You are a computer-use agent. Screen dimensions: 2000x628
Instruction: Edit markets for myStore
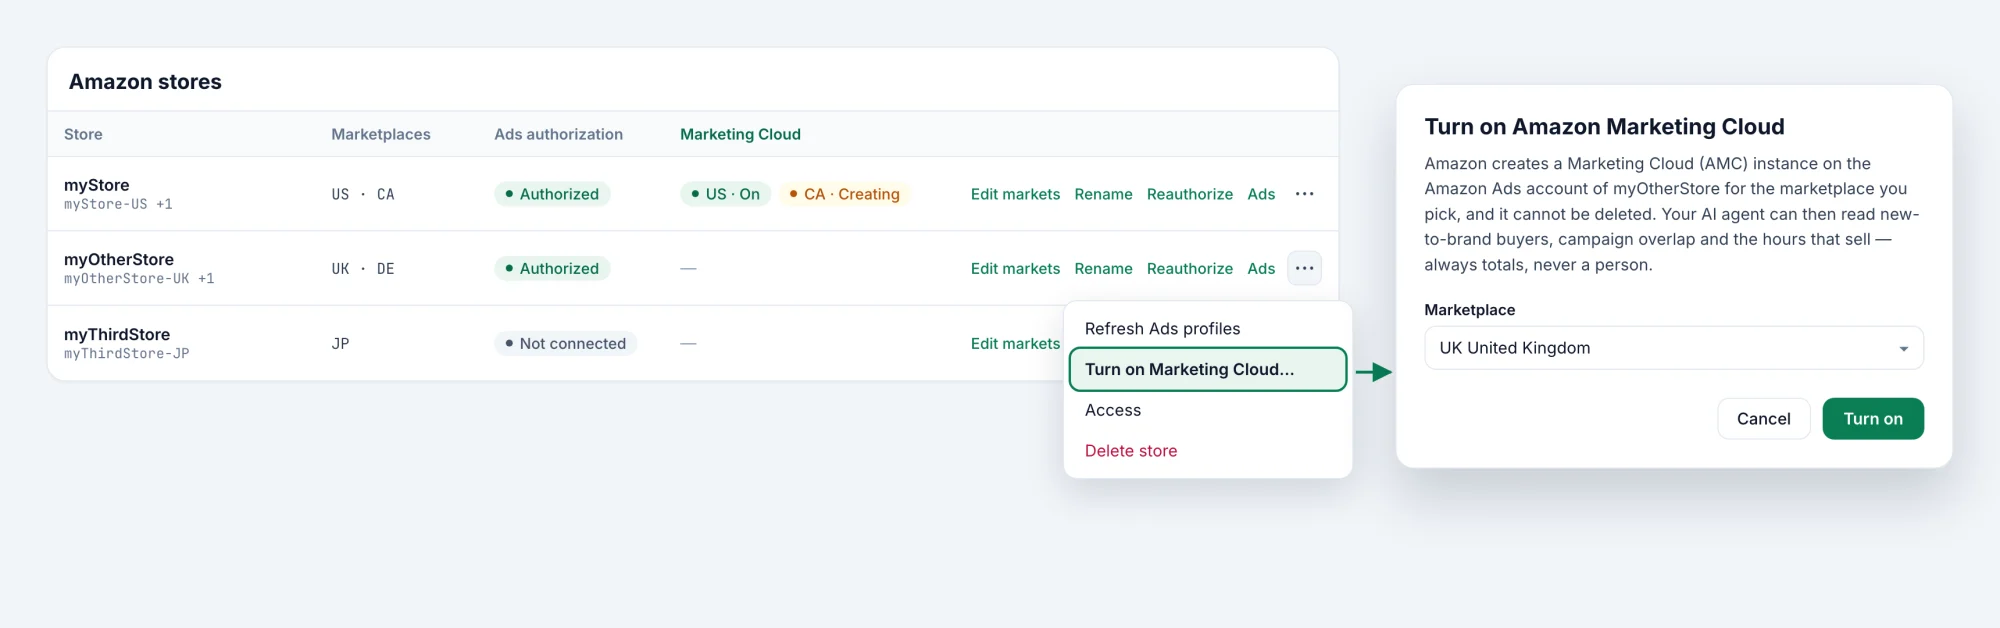[1015, 194]
